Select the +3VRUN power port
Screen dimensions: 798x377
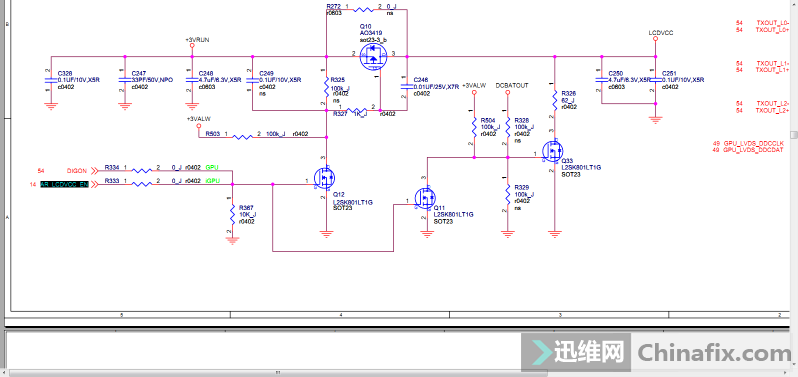tap(192, 45)
